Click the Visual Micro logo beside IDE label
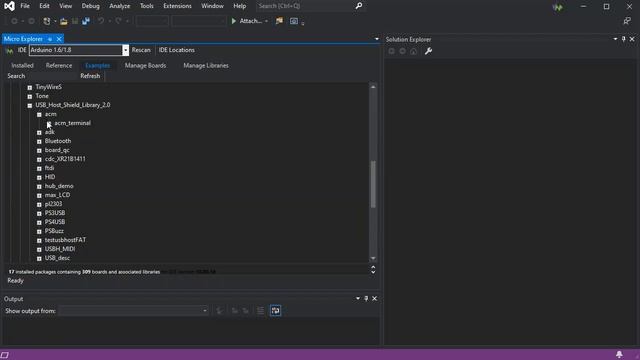The width and height of the screenshot is (640, 360). point(9,50)
